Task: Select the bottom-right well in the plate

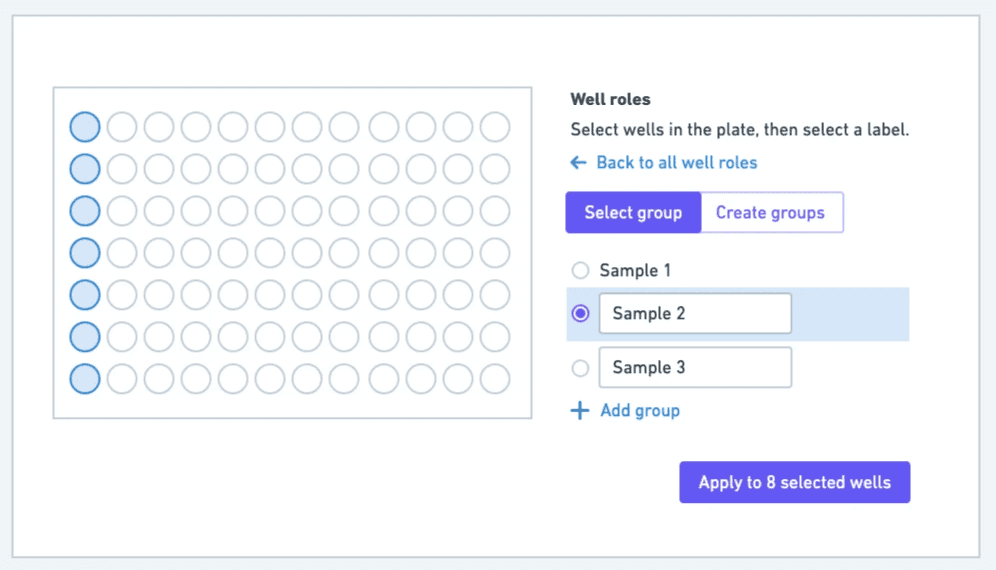Action: 495,379
